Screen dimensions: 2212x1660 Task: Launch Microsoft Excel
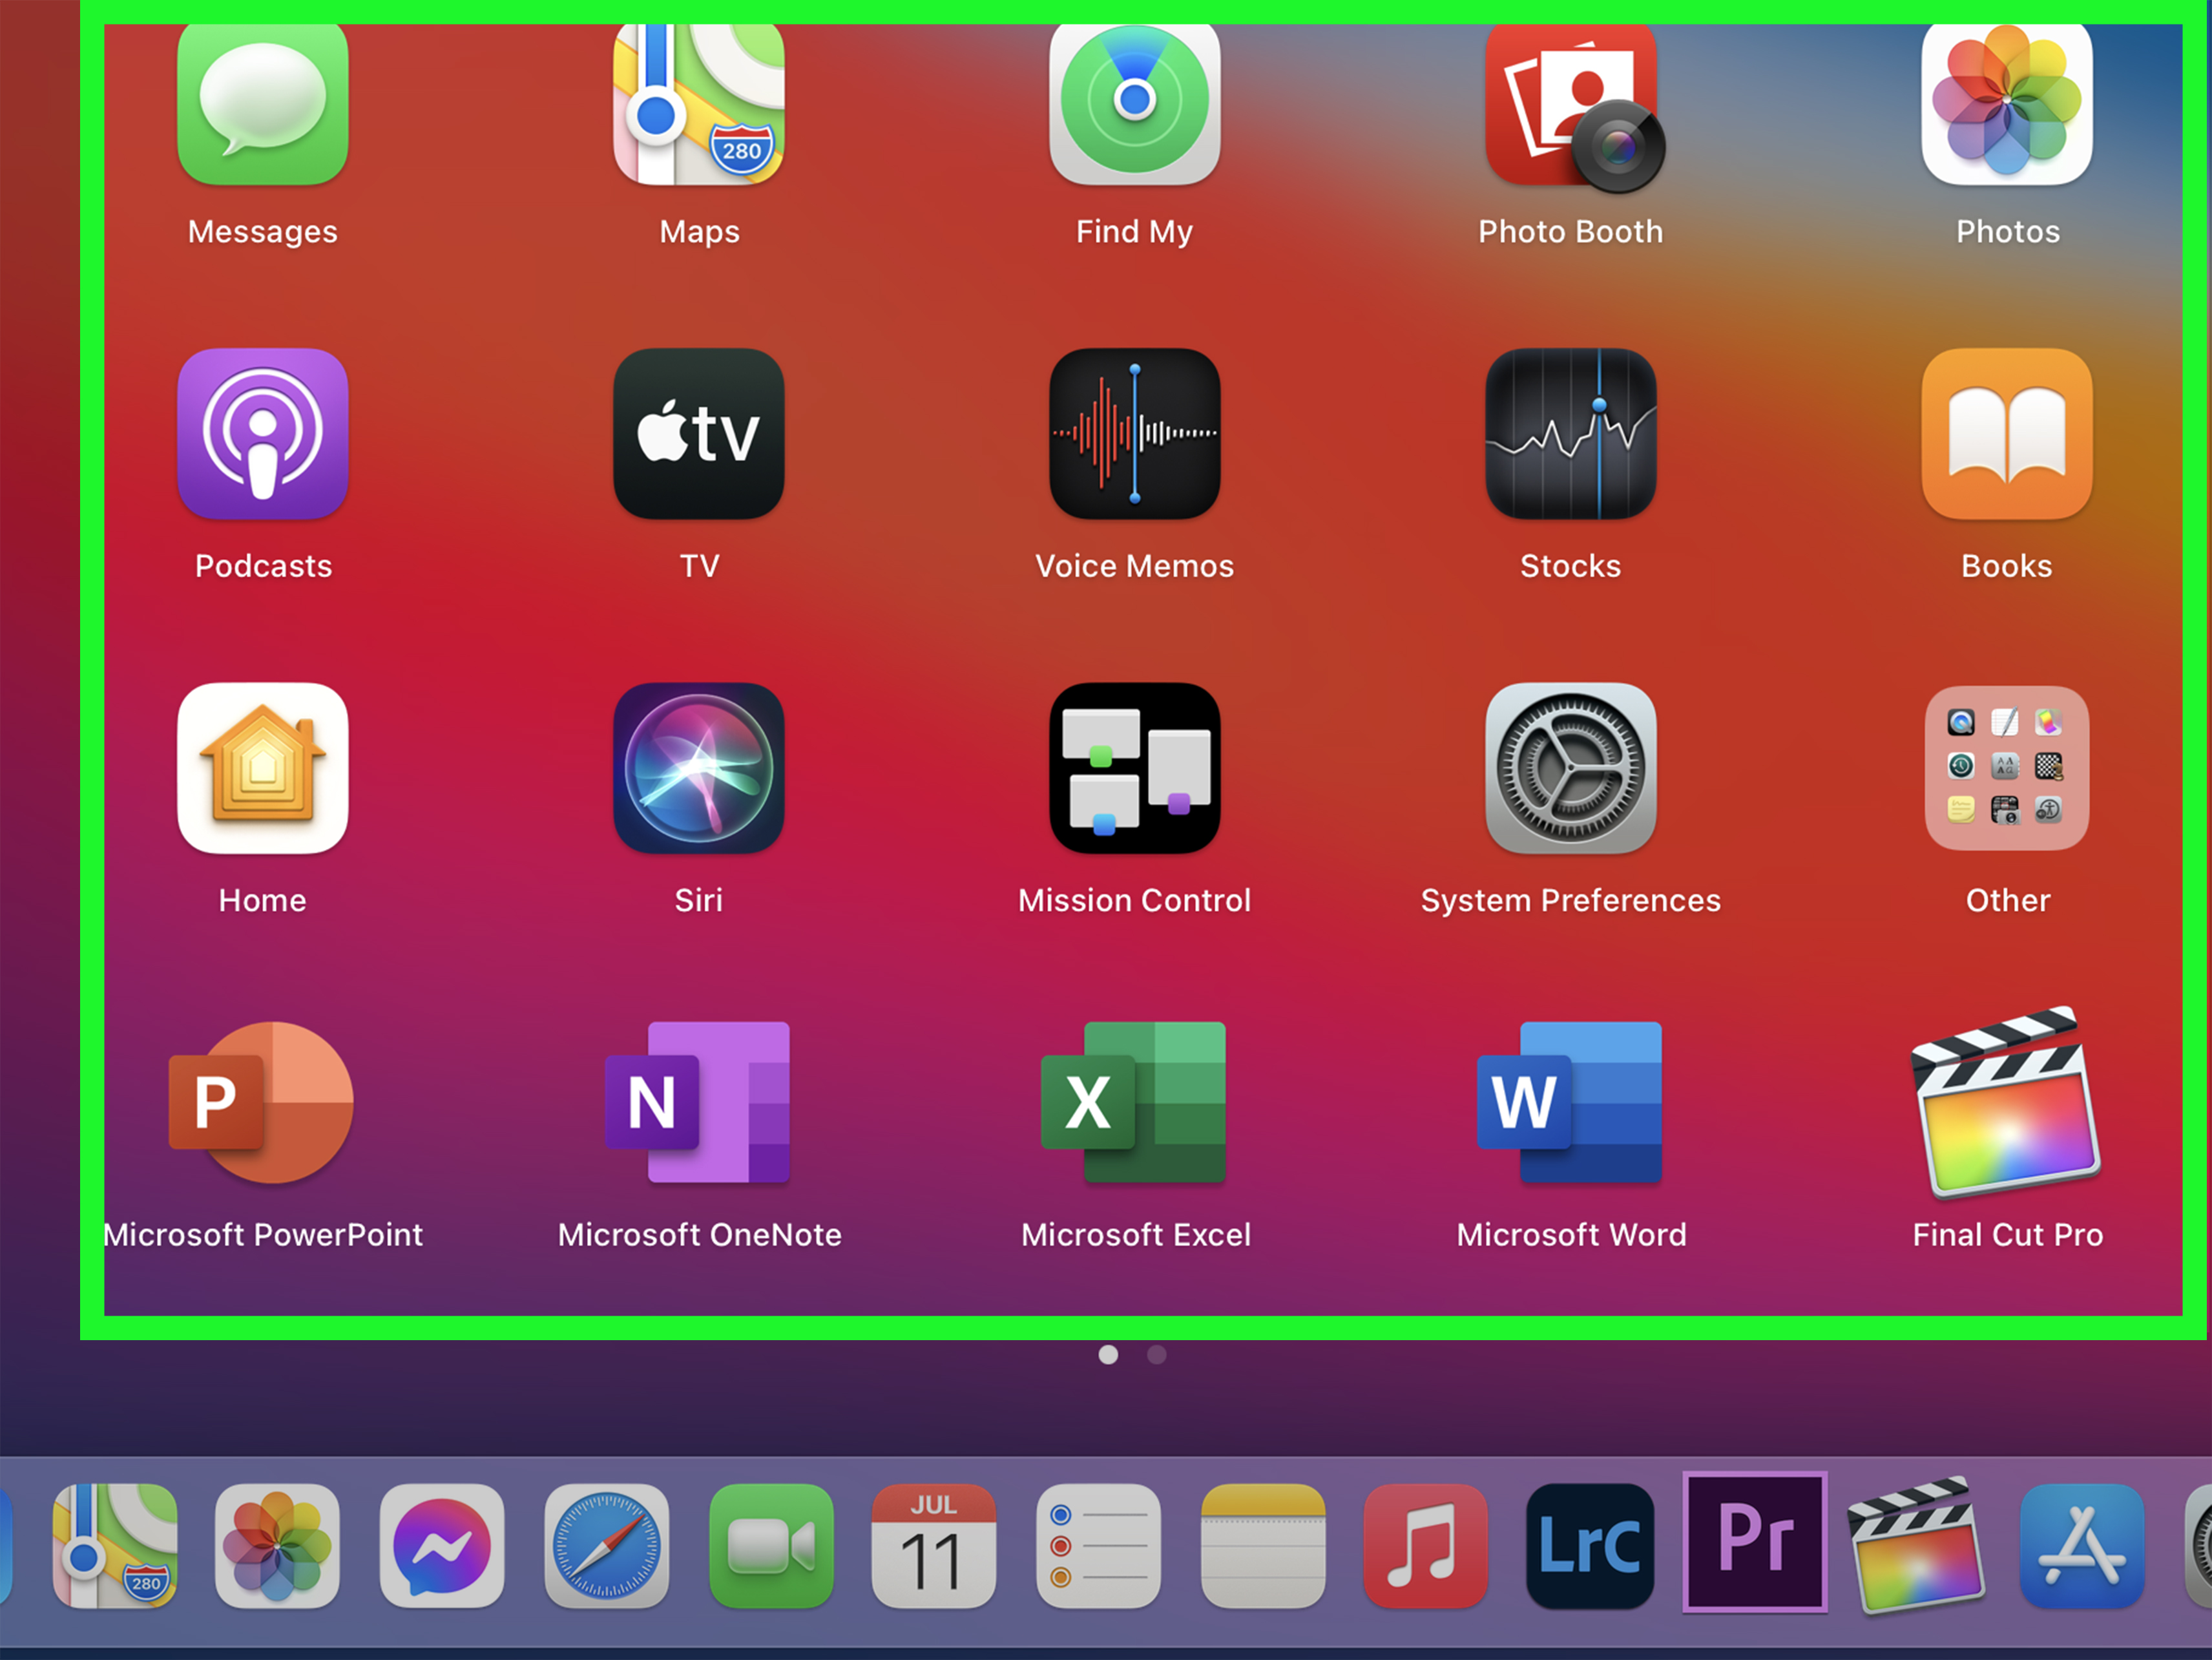point(1134,1102)
